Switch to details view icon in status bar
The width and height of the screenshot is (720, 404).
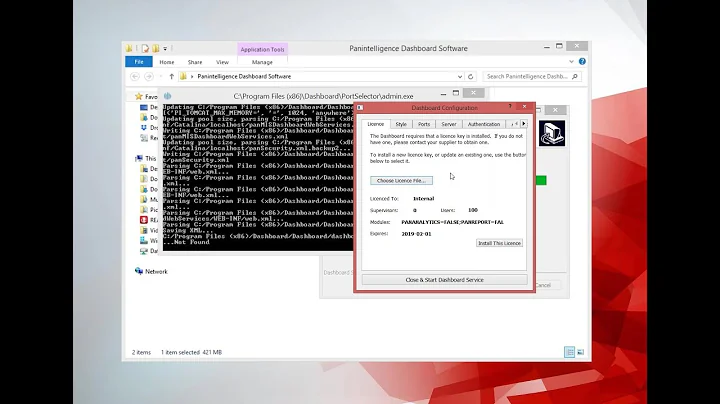569,352
